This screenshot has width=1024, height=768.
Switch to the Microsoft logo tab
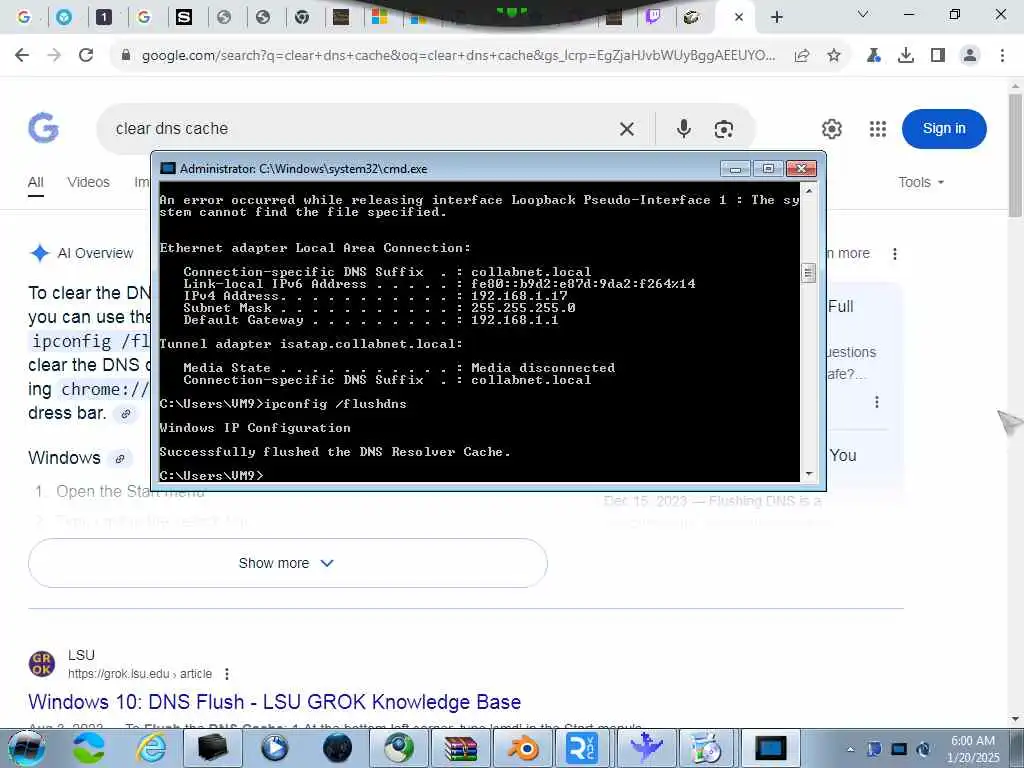click(379, 17)
